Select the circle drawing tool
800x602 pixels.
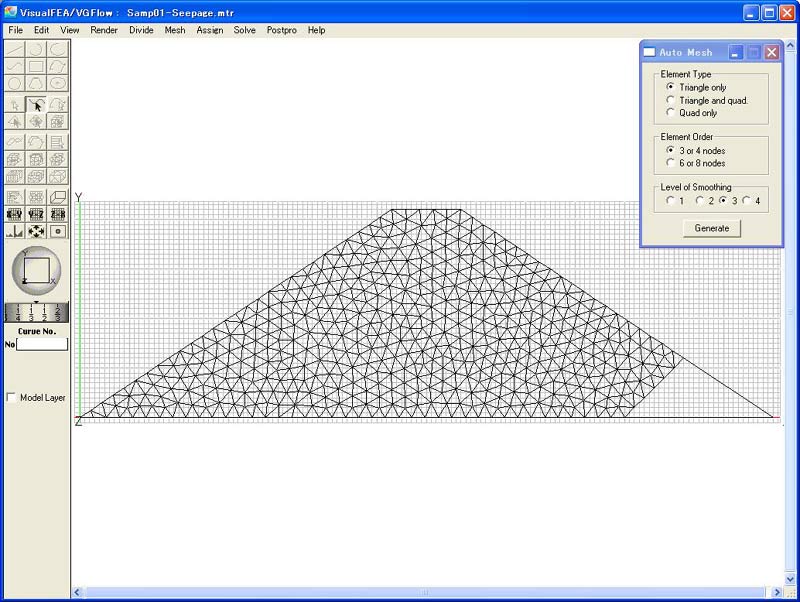coord(15,84)
